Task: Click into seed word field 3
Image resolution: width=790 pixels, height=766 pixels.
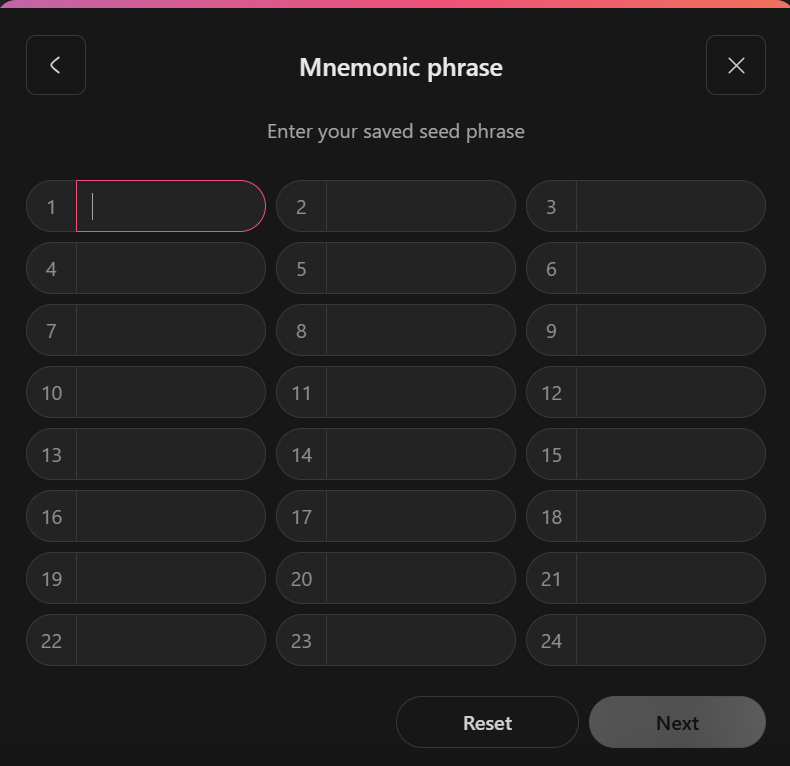Action: (x=670, y=207)
